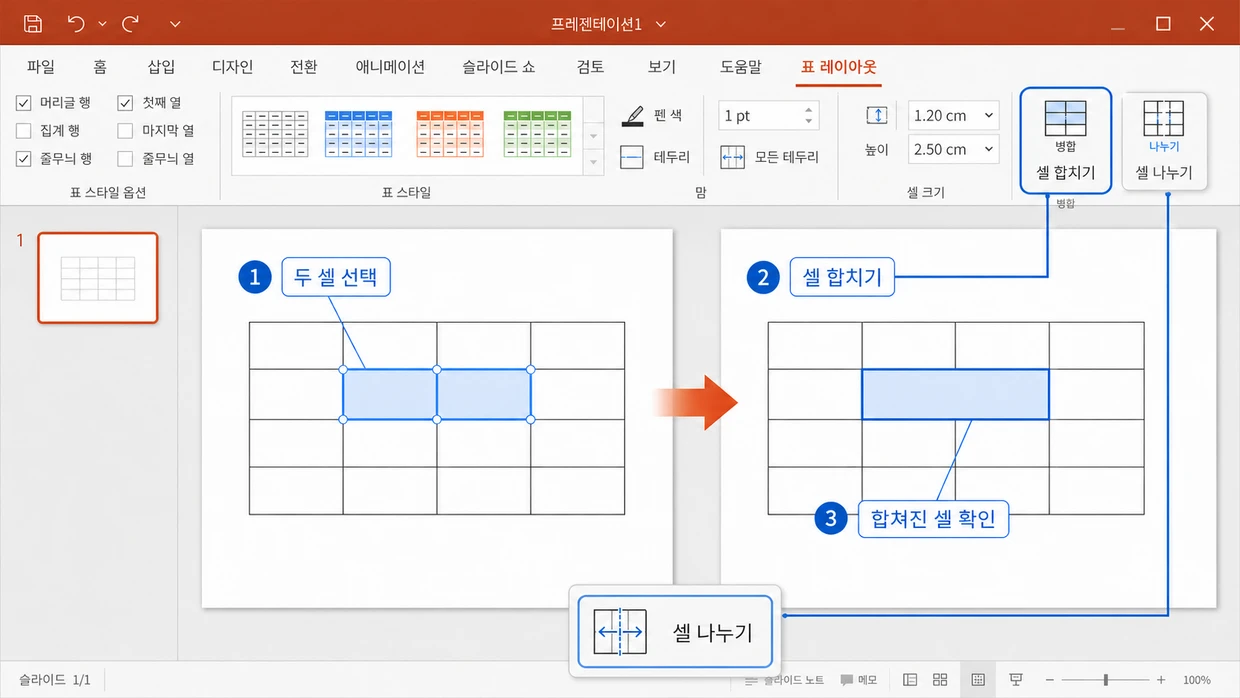Switch to the 삽입 tab
Image resolution: width=1240 pixels, height=698 pixels.
pyautogui.click(x=161, y=67)
